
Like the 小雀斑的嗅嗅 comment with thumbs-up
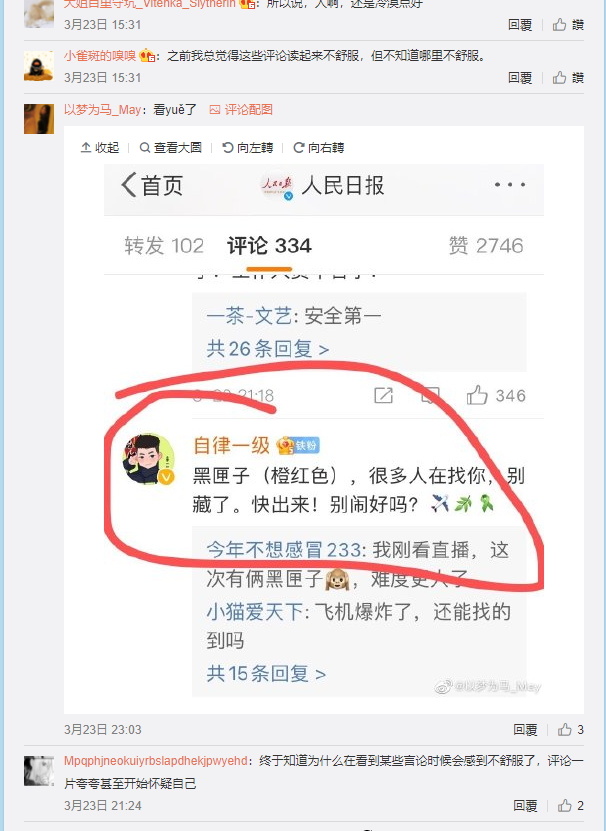coord(568,78)
